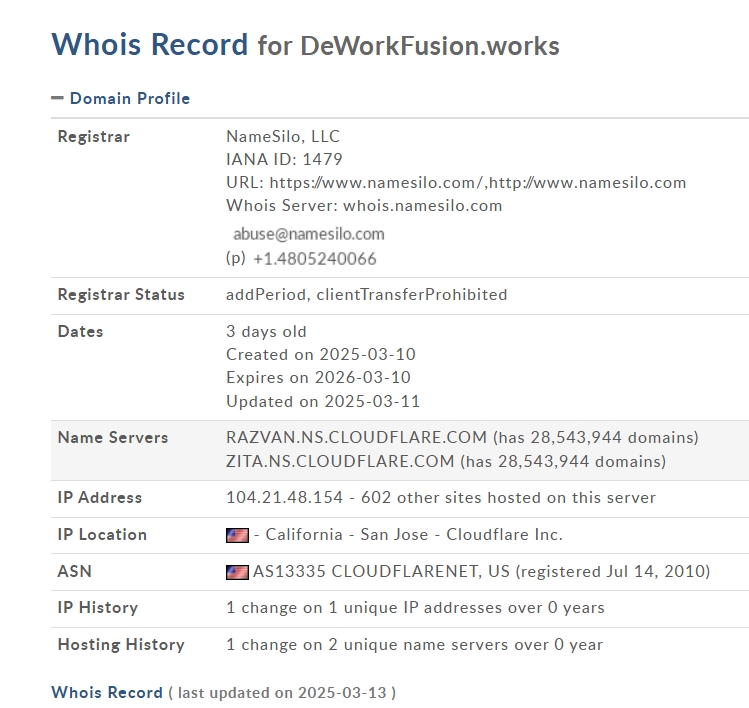Click the IP History row label
This screenshot has height=708, width=749.
coord(98,608)
